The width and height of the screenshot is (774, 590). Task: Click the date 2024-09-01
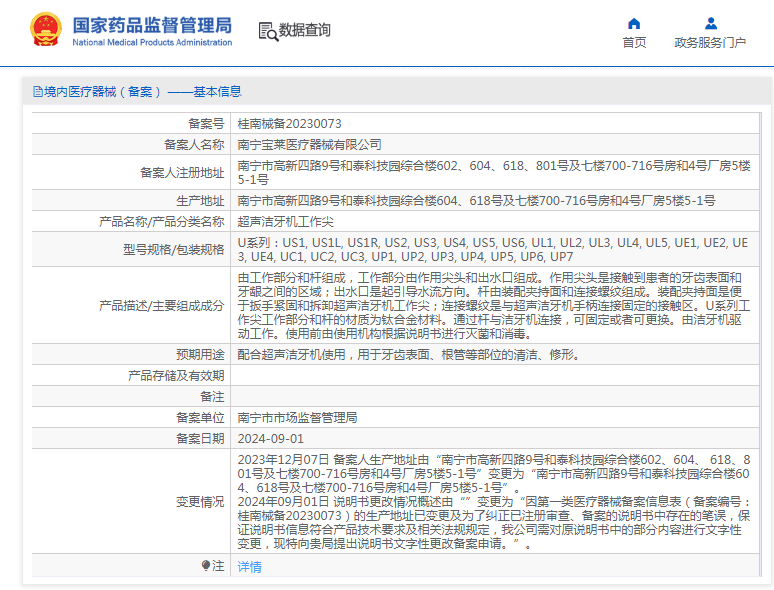[271, 438]
